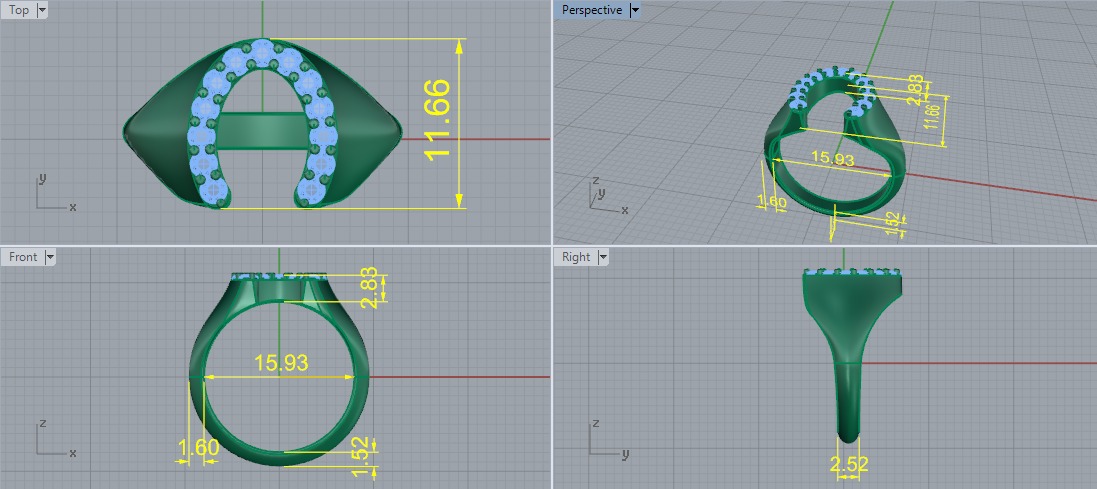Image resolution: width=1097 pixels, height=489 pixels.
Task: Activate the Right viewport title label
Action: 576,257
